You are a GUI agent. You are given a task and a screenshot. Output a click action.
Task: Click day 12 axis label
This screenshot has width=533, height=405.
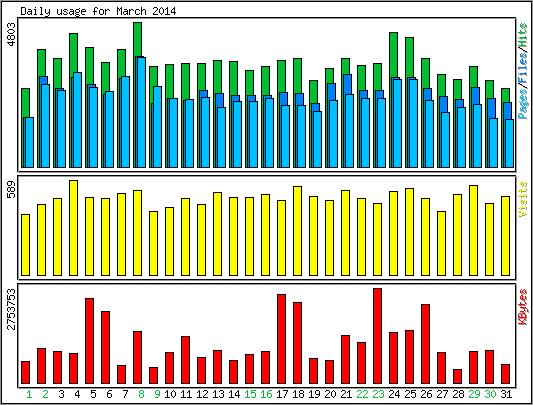(202, 394)
